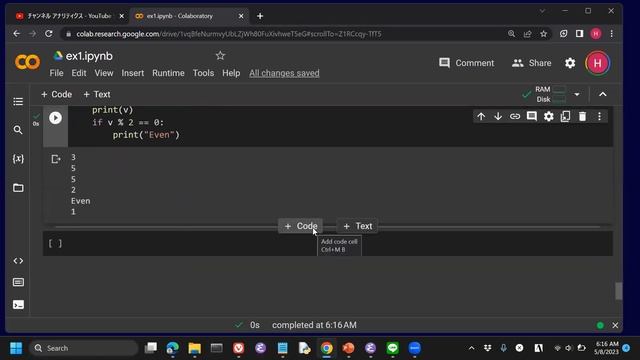Bookmark this page star icon

[x=543, y=34]
